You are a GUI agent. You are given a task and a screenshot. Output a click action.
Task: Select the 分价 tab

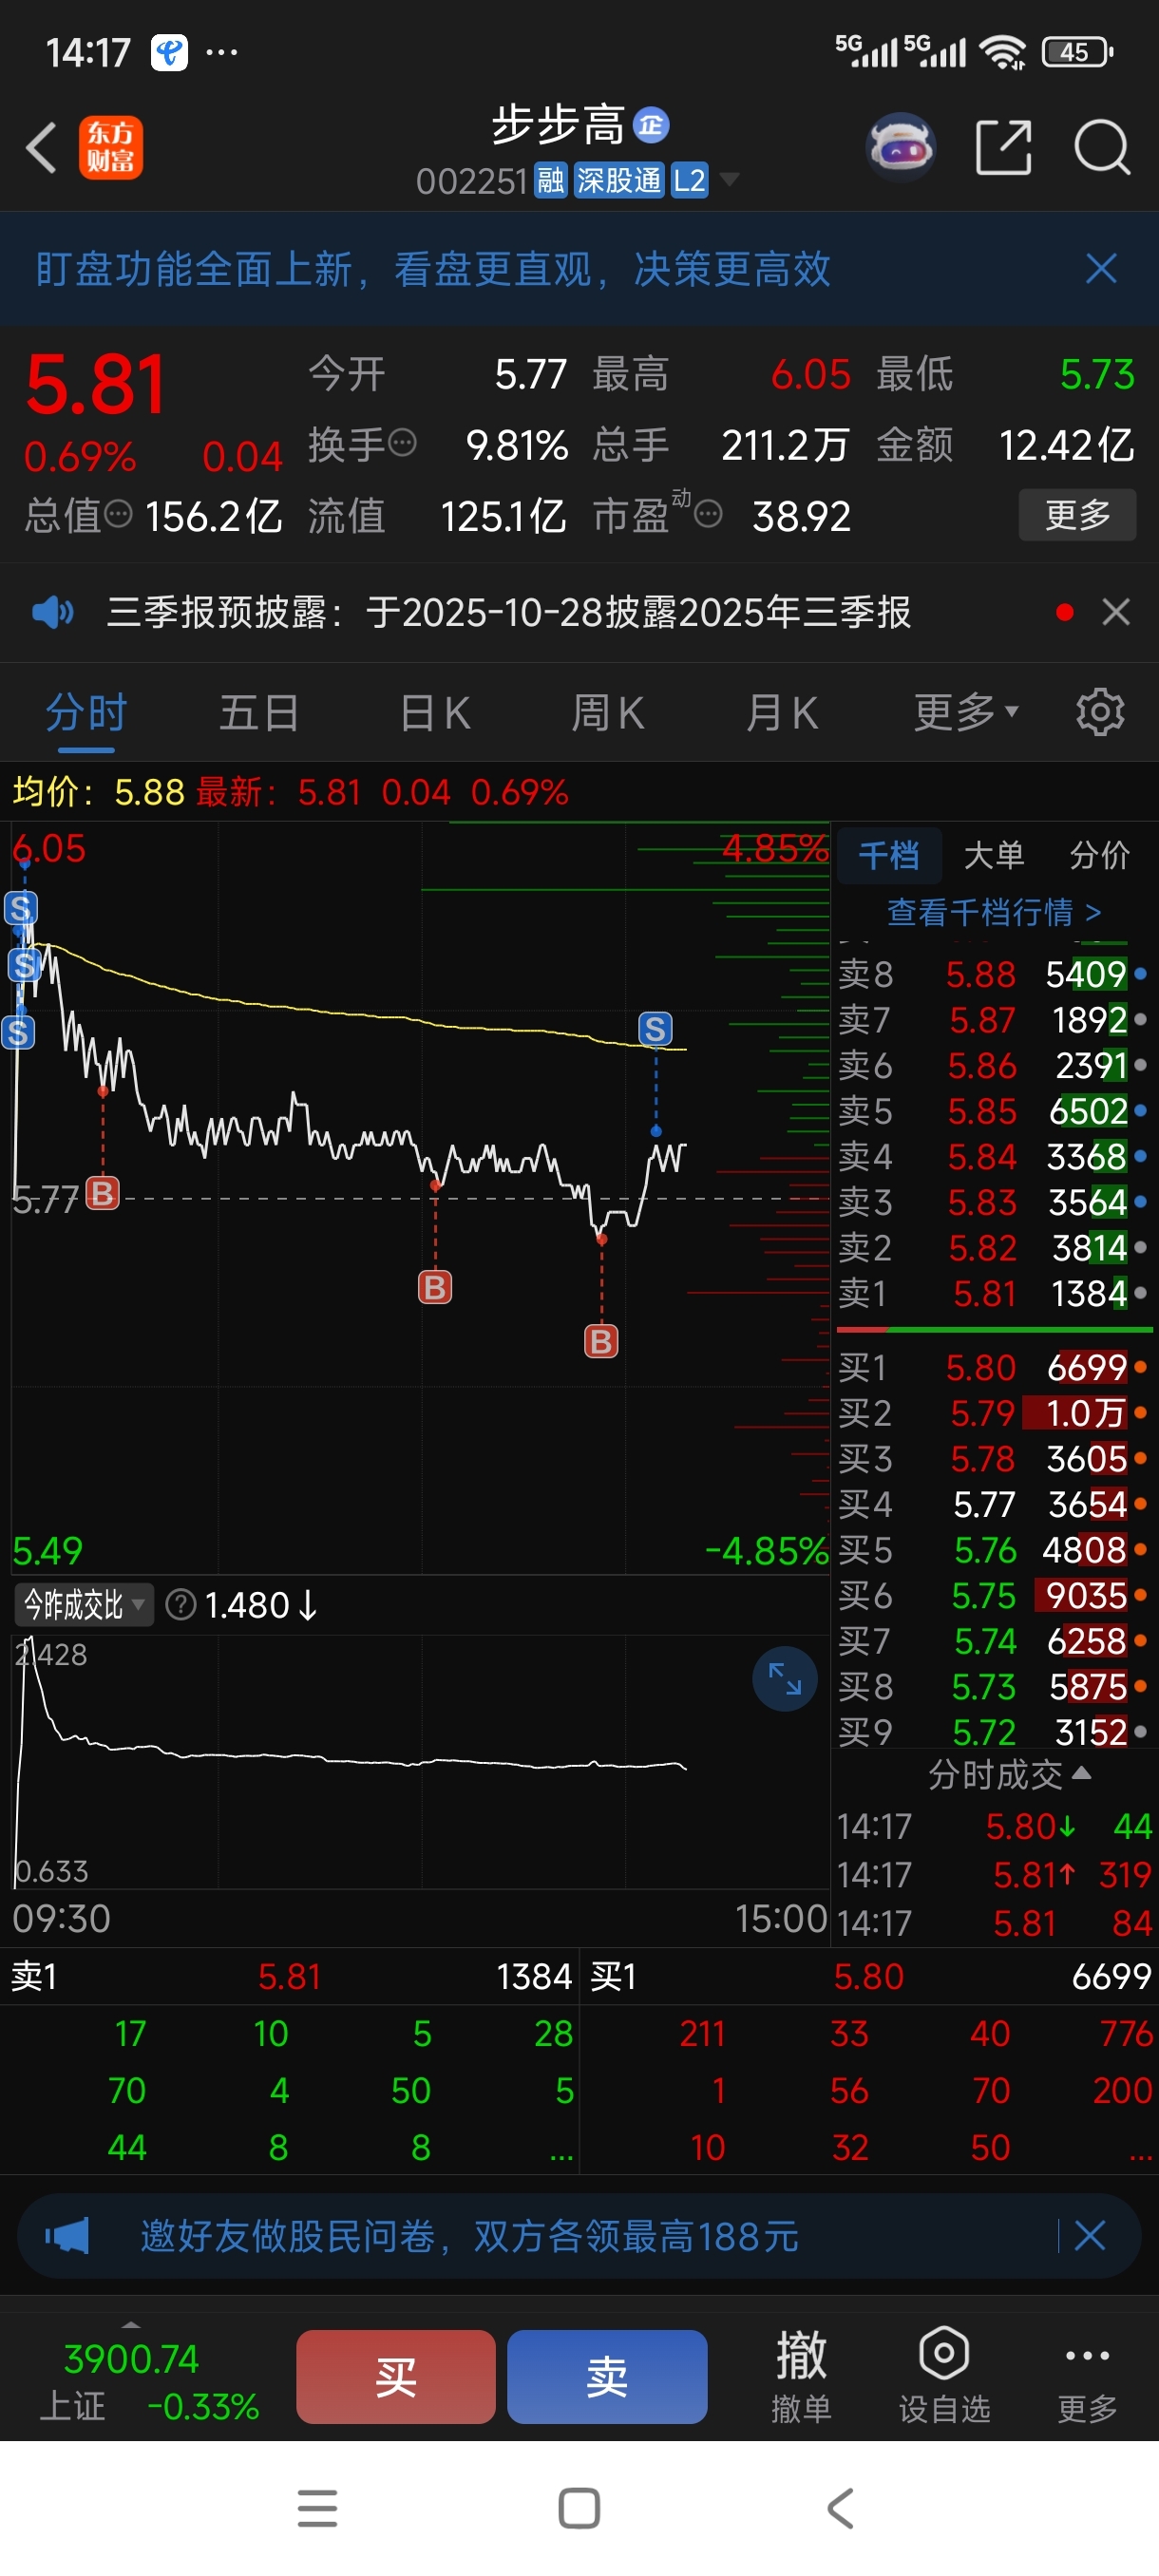tap(1099, 856)
